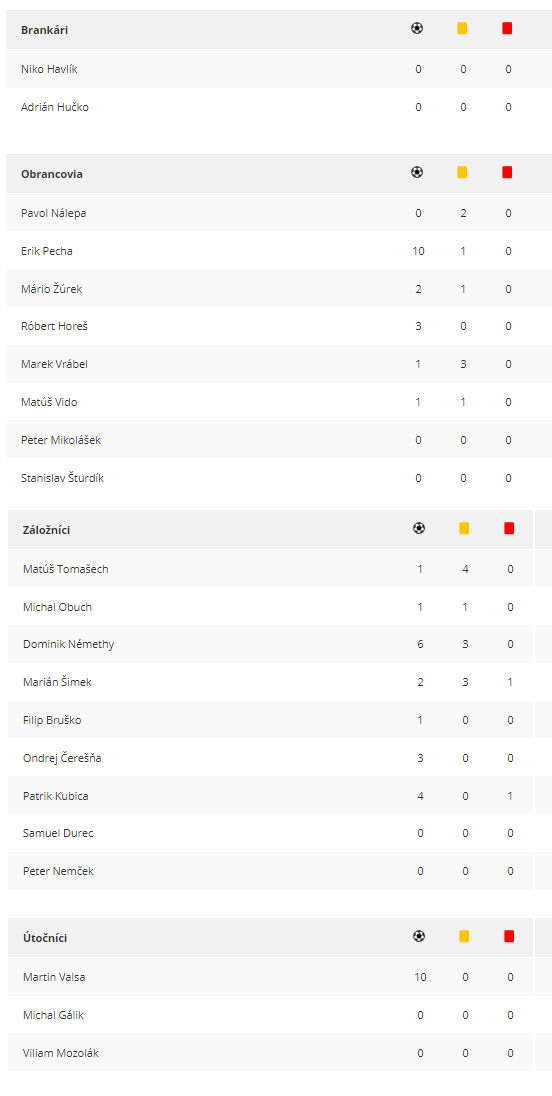552x1096 pixels.
Task: Click Marek Vrábel's name
Action: tap(55, 364)
